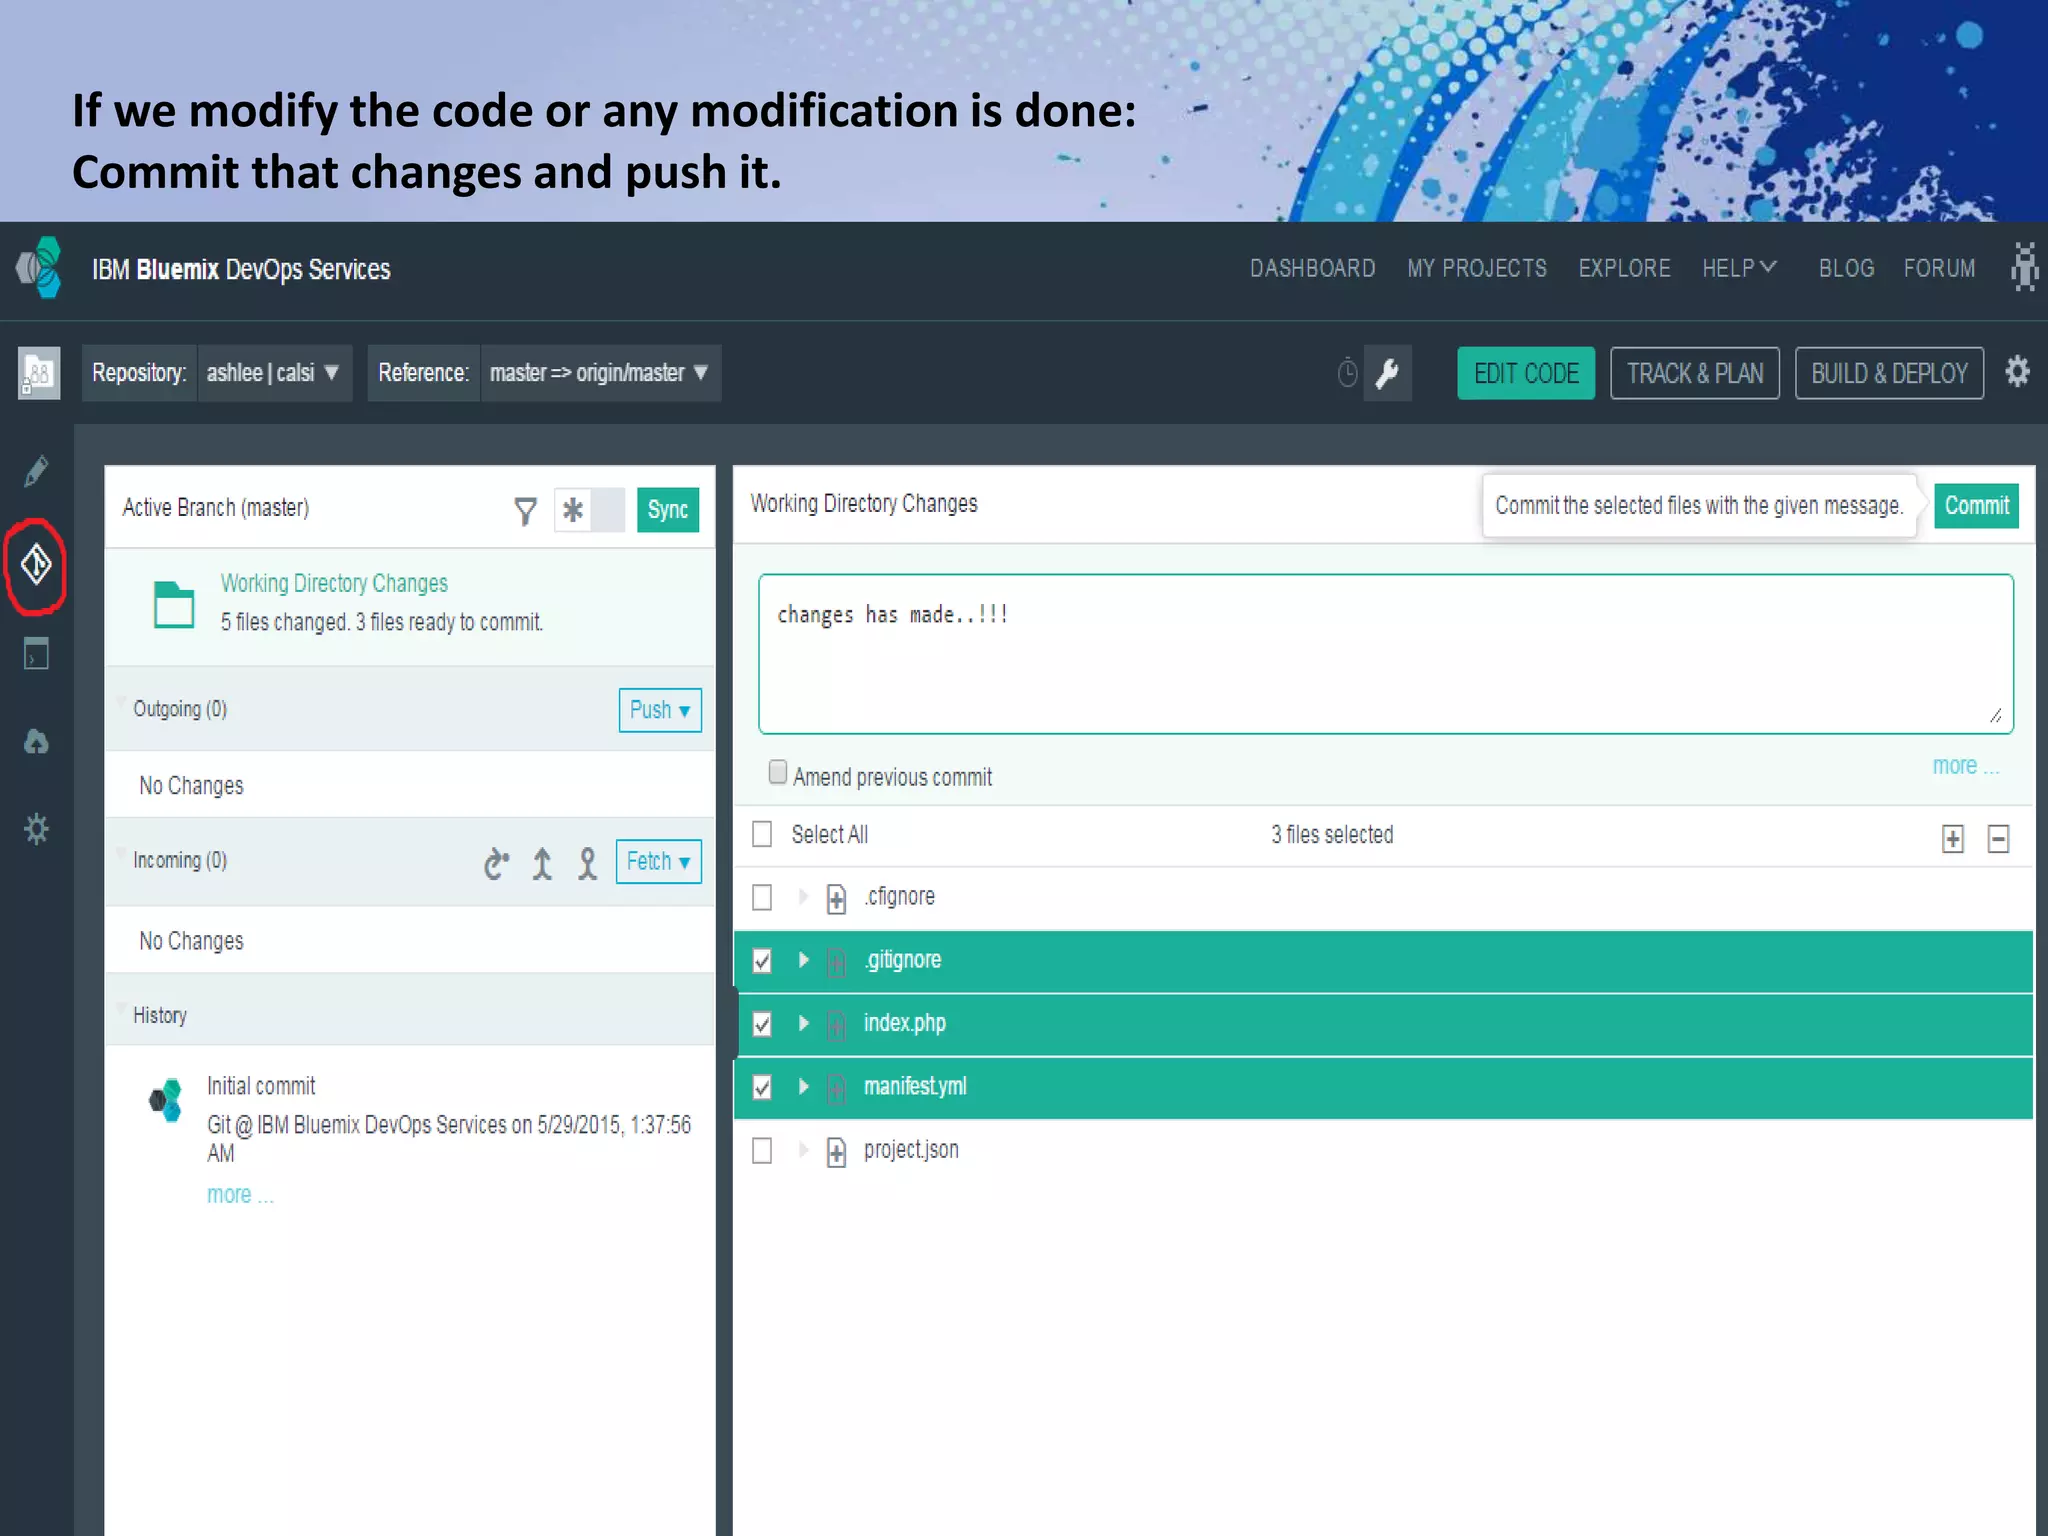Click the Commit button
2048x1536 pixels.
coord(1976,506)
